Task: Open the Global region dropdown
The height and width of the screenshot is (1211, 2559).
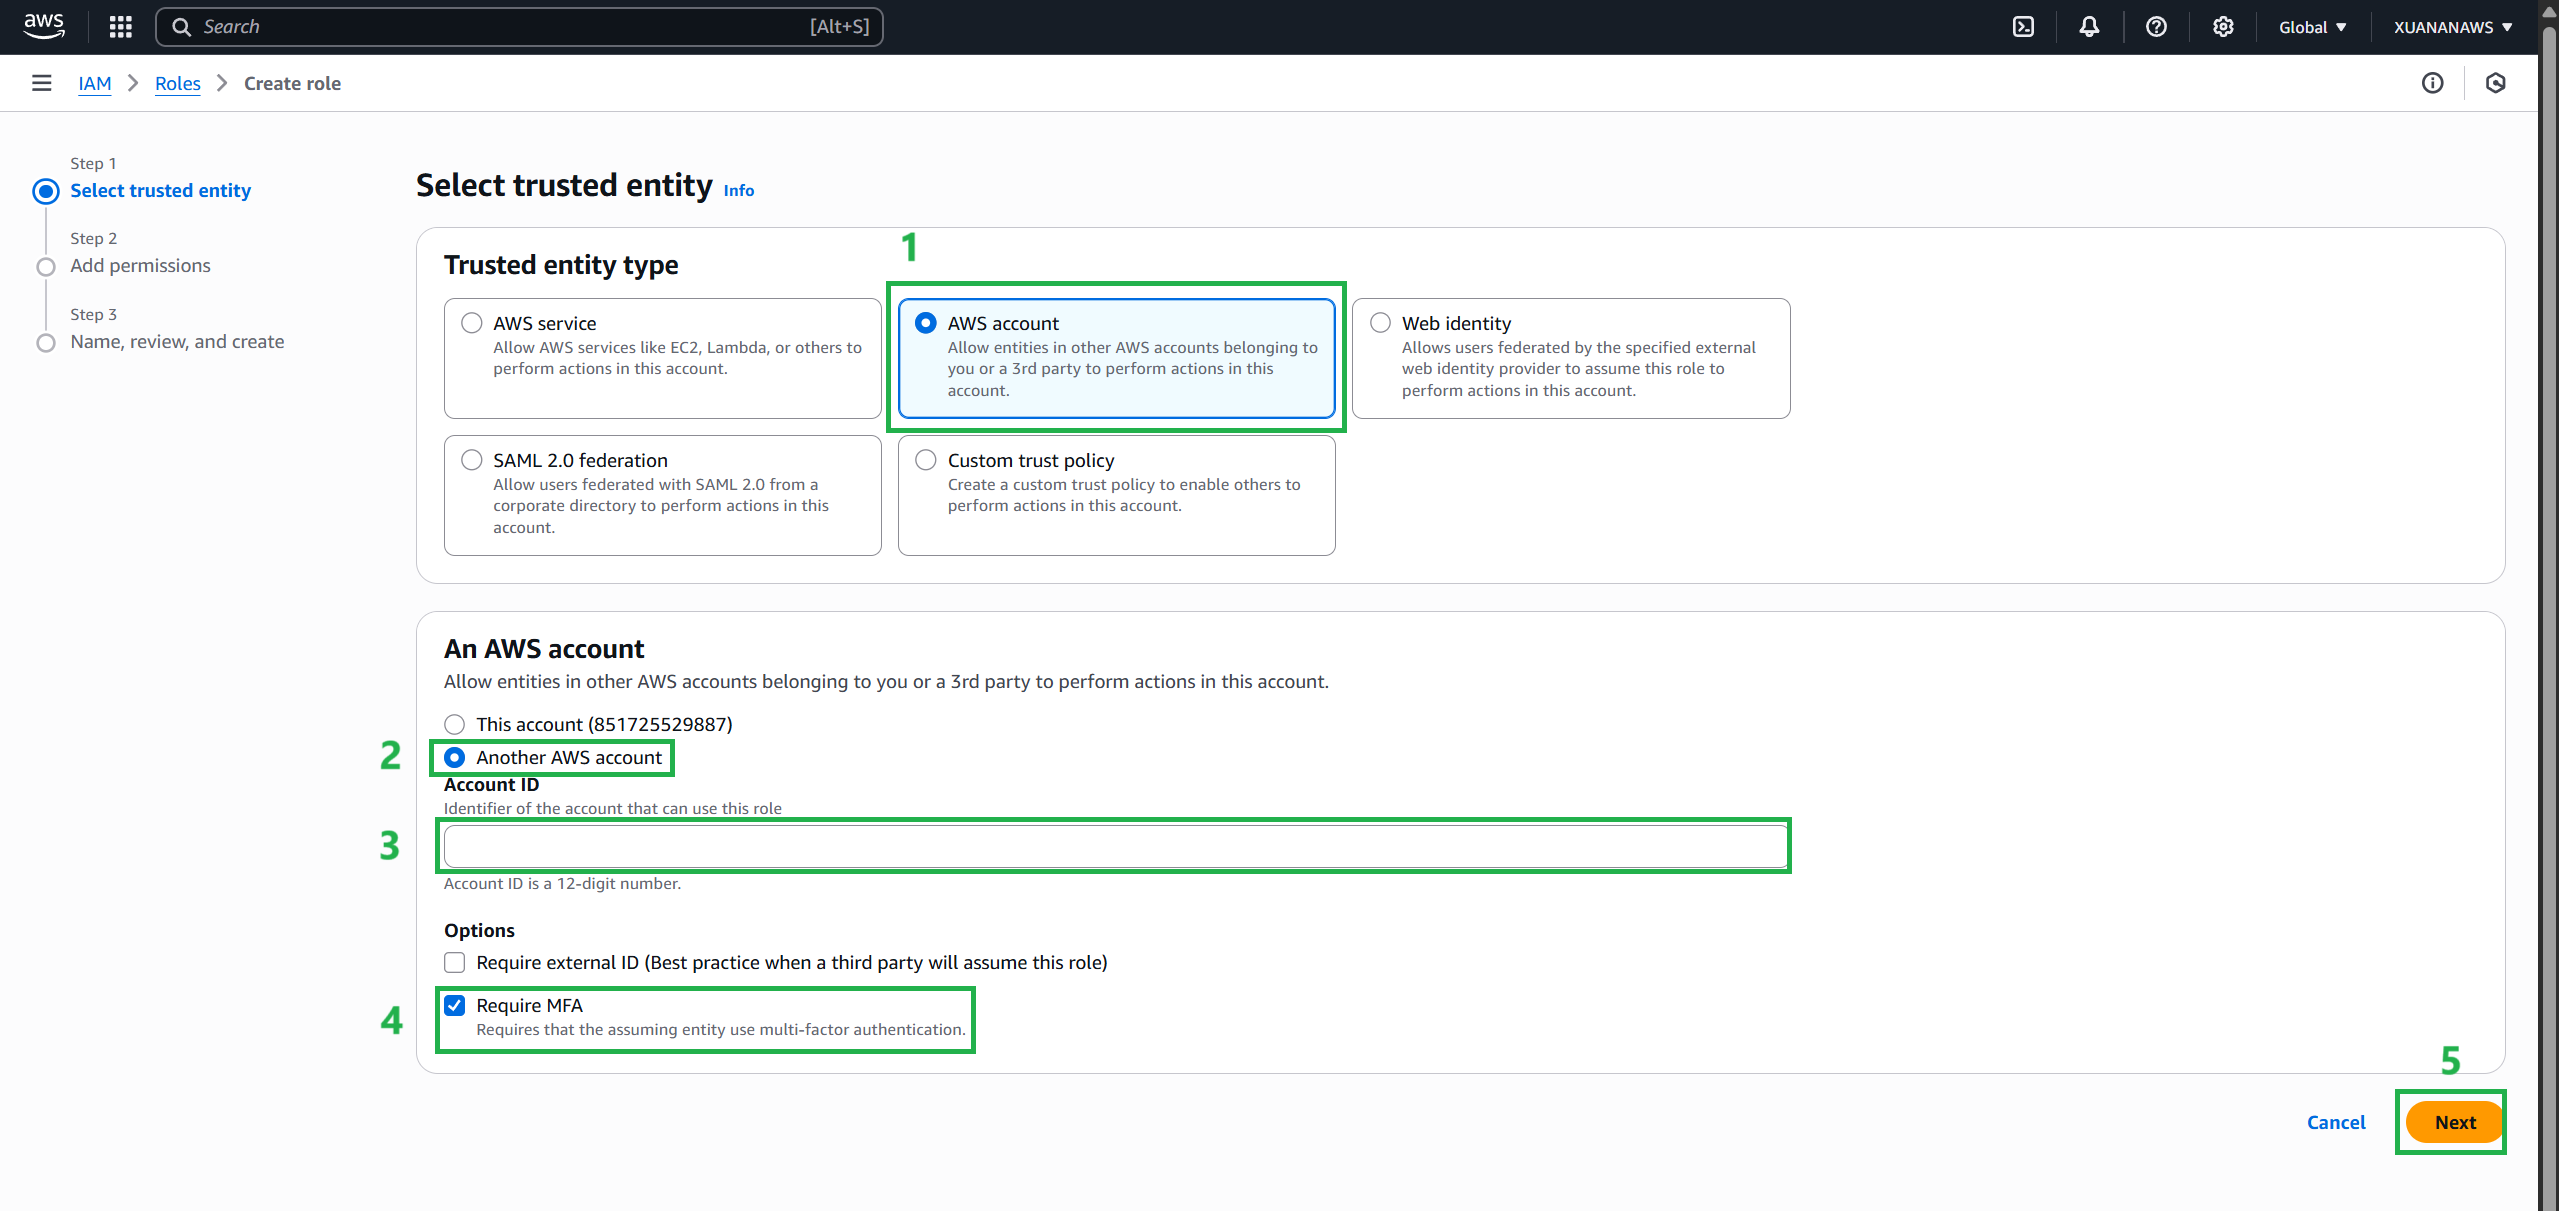Action: pyautogui.click(x=2311, y=26)
